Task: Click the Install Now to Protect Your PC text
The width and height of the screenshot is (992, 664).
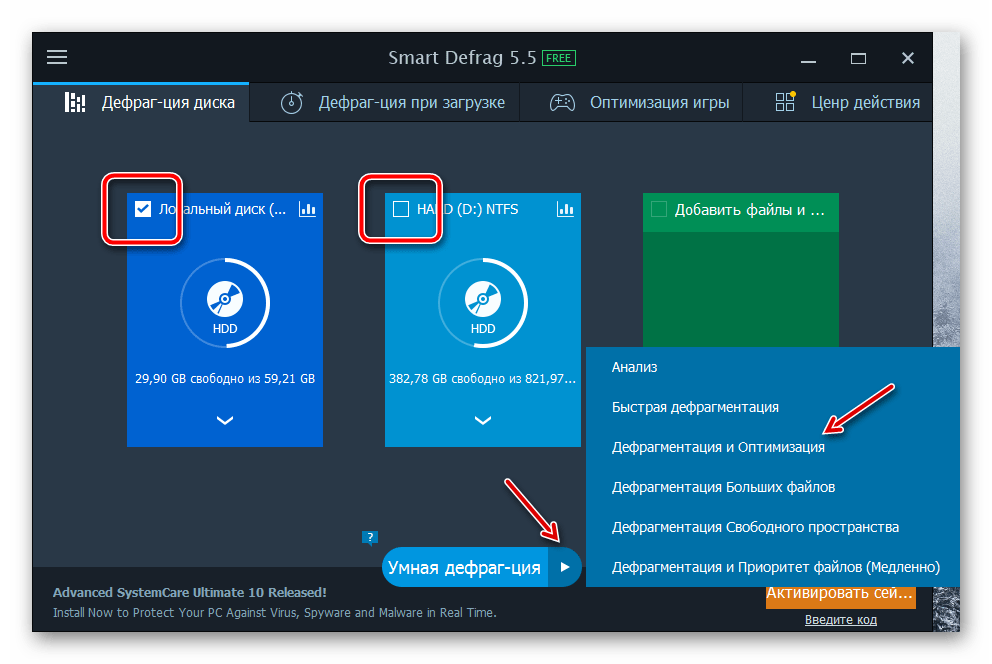Action: tap(275, 613)
